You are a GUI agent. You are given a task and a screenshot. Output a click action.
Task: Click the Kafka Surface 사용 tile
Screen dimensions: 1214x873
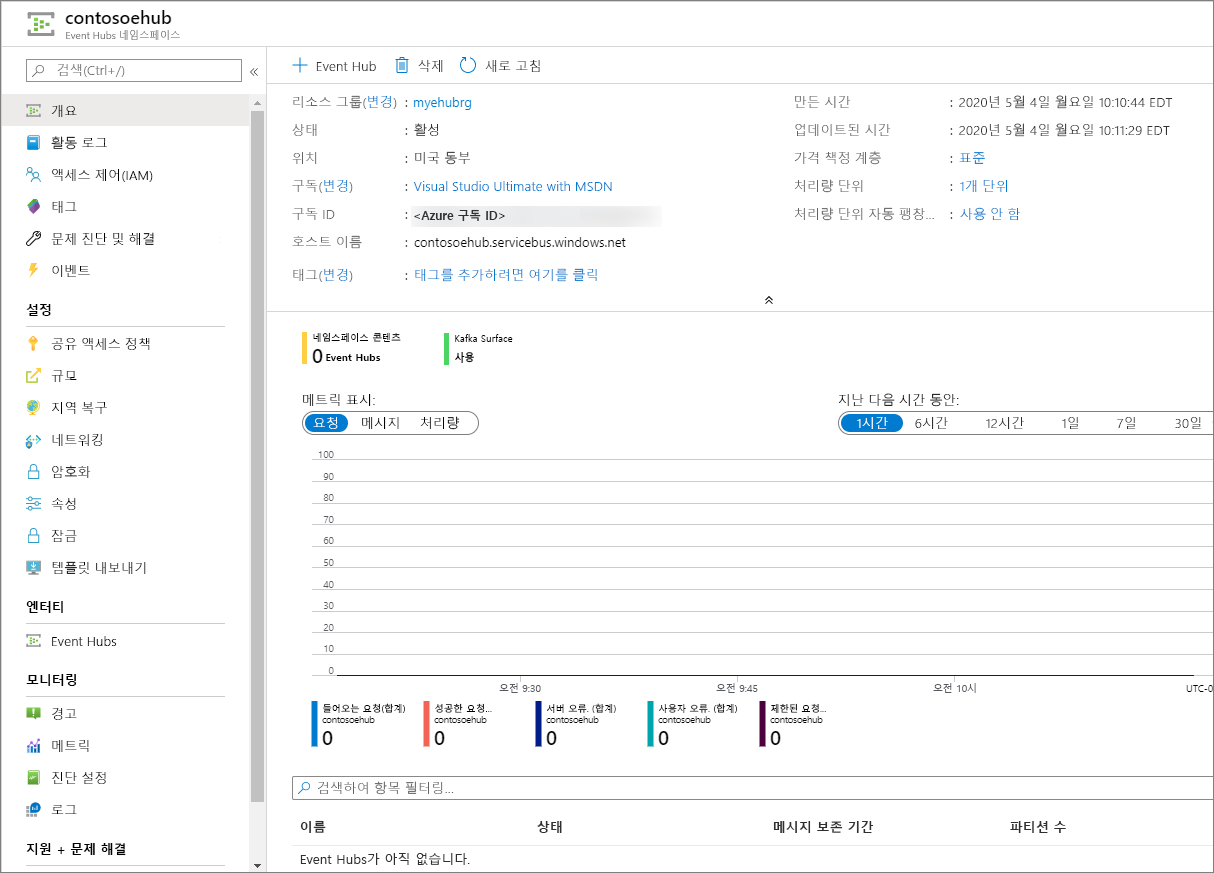click(x=479, y=348)
